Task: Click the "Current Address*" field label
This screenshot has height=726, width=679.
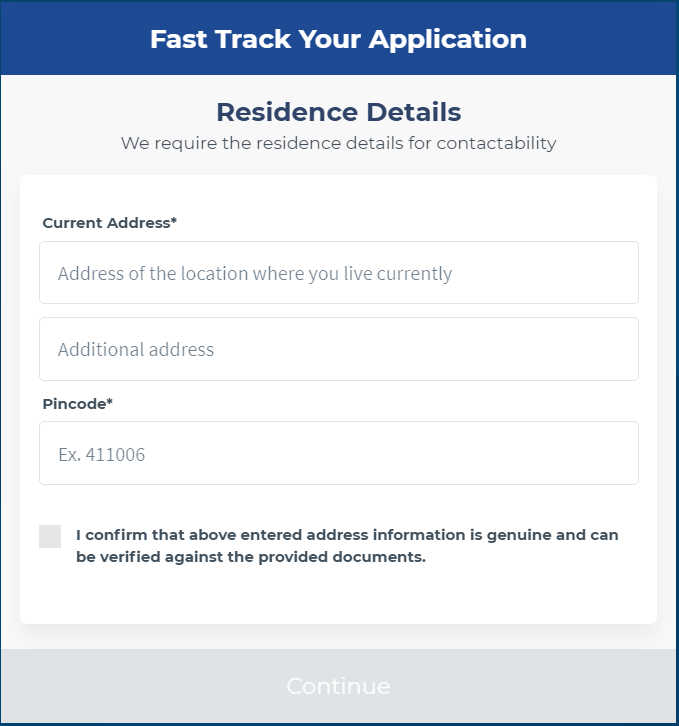Action: 109,223
